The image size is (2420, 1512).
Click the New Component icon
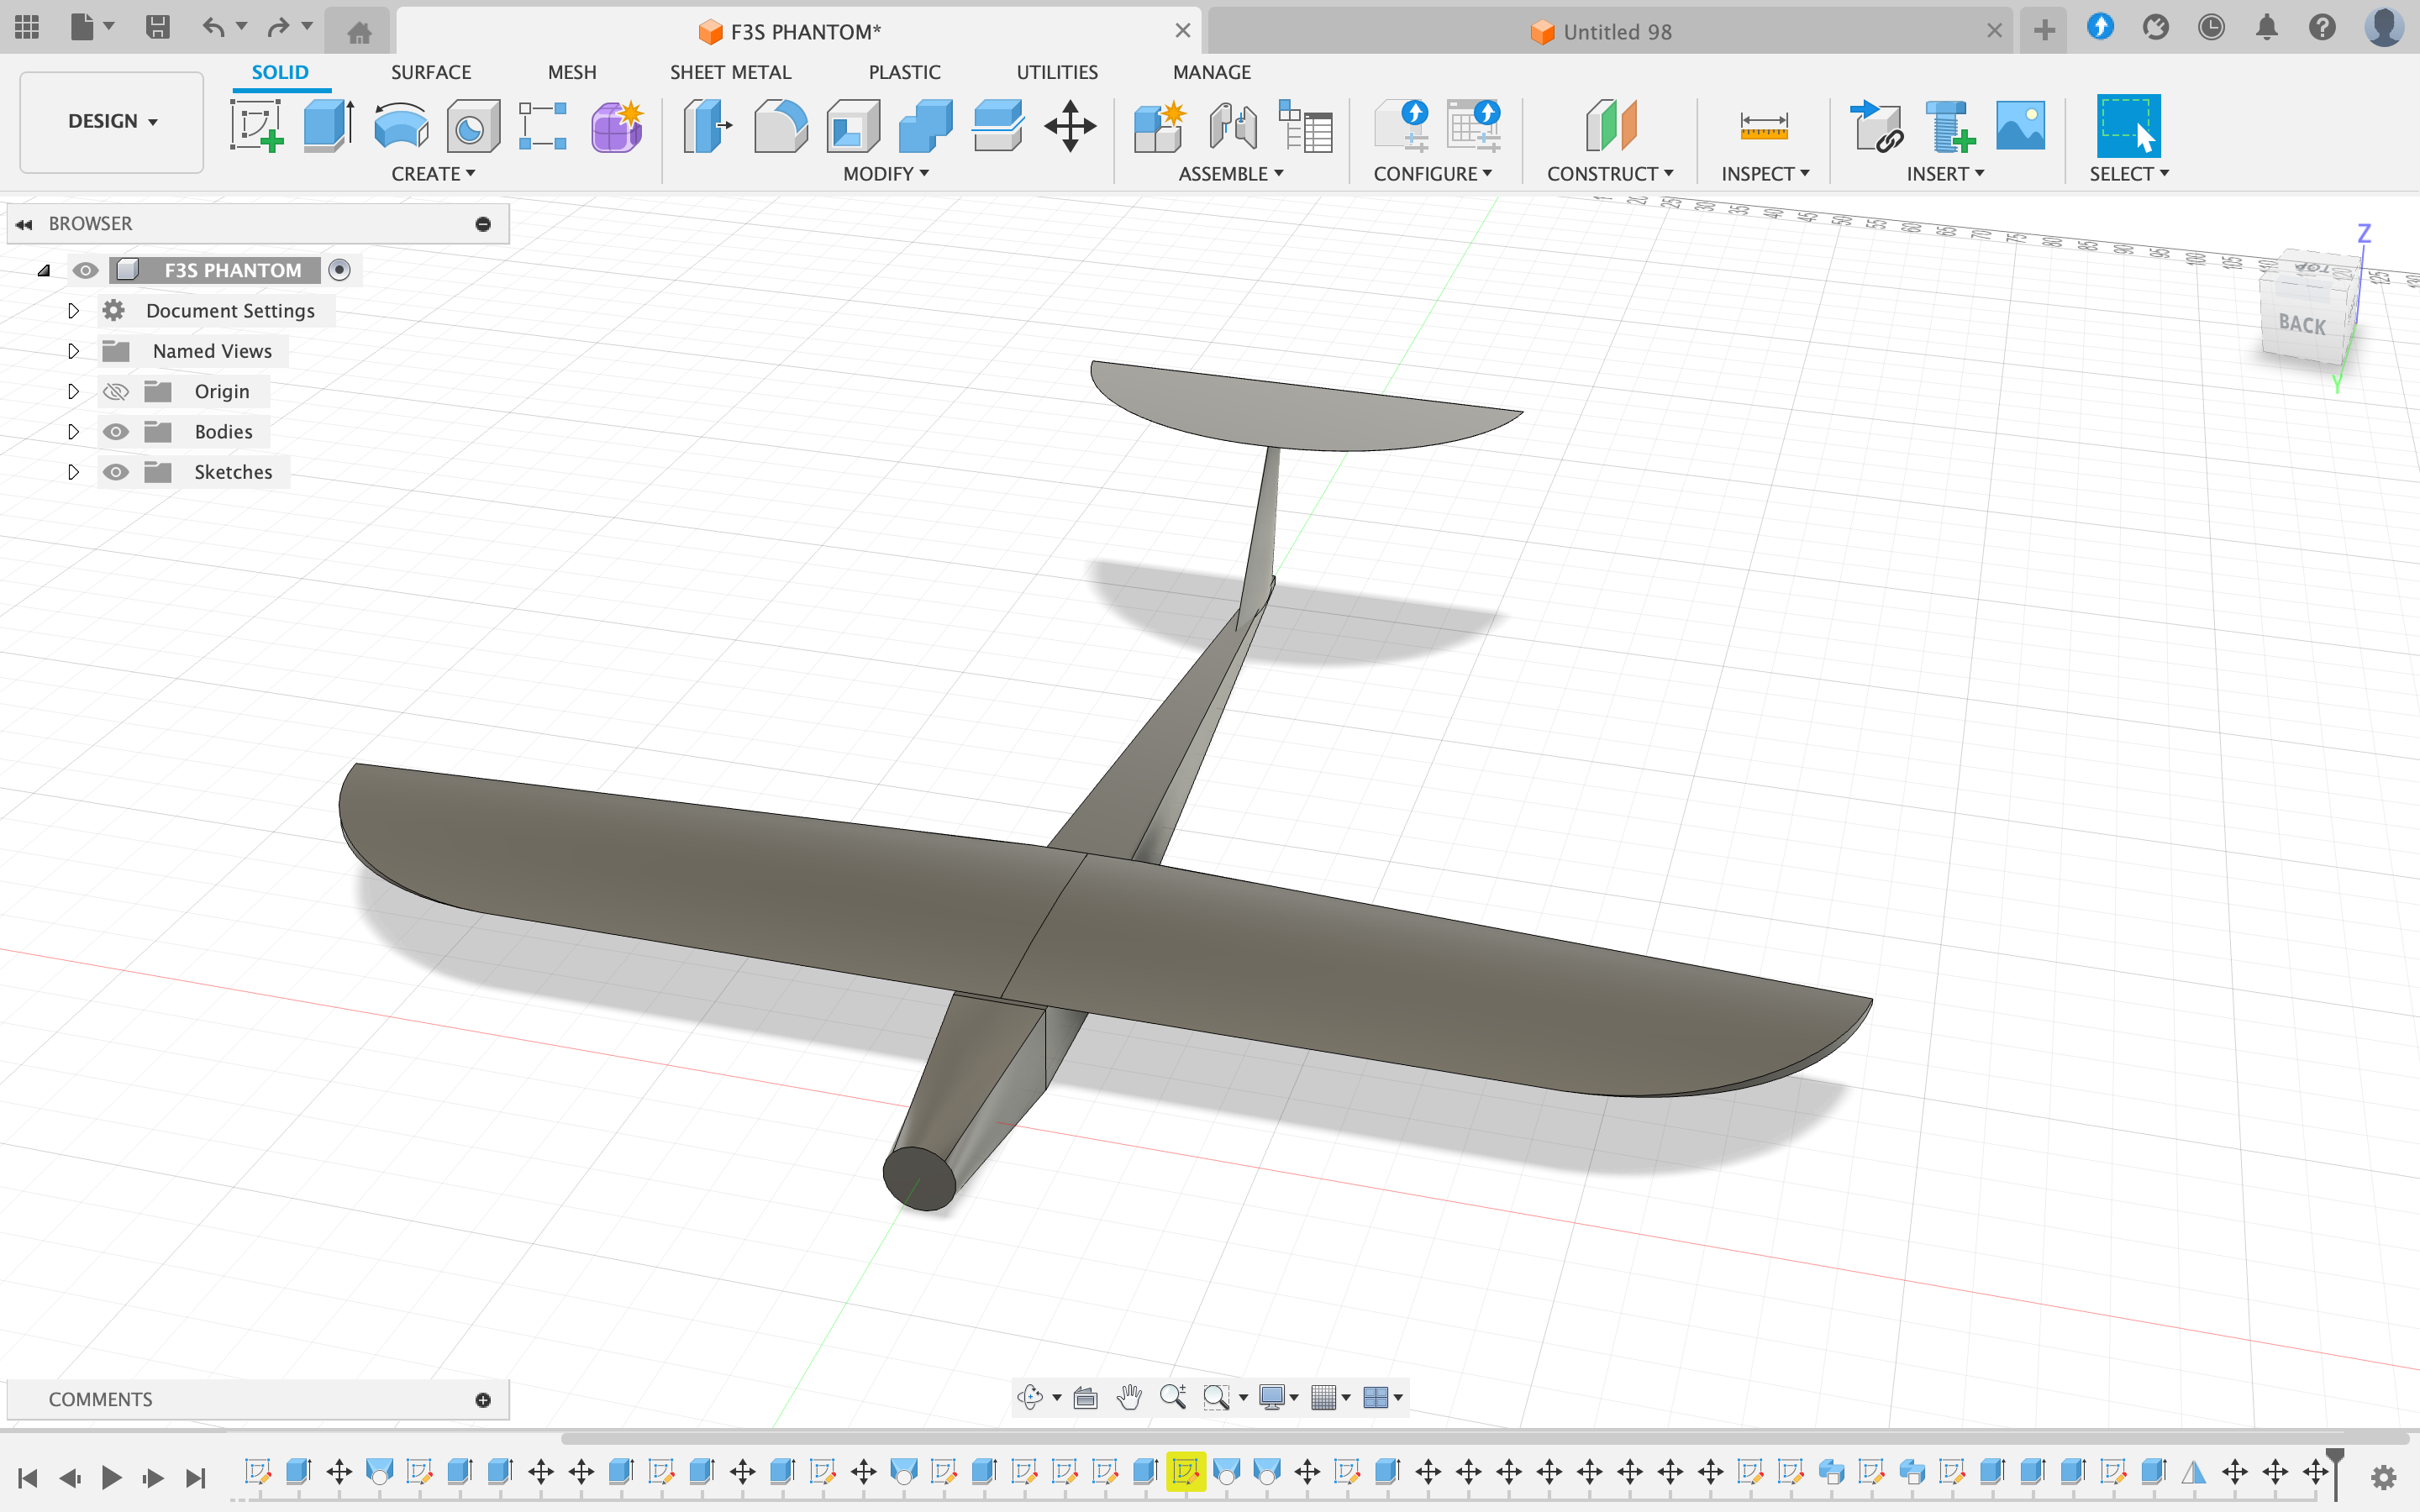tap(1159, 126)
